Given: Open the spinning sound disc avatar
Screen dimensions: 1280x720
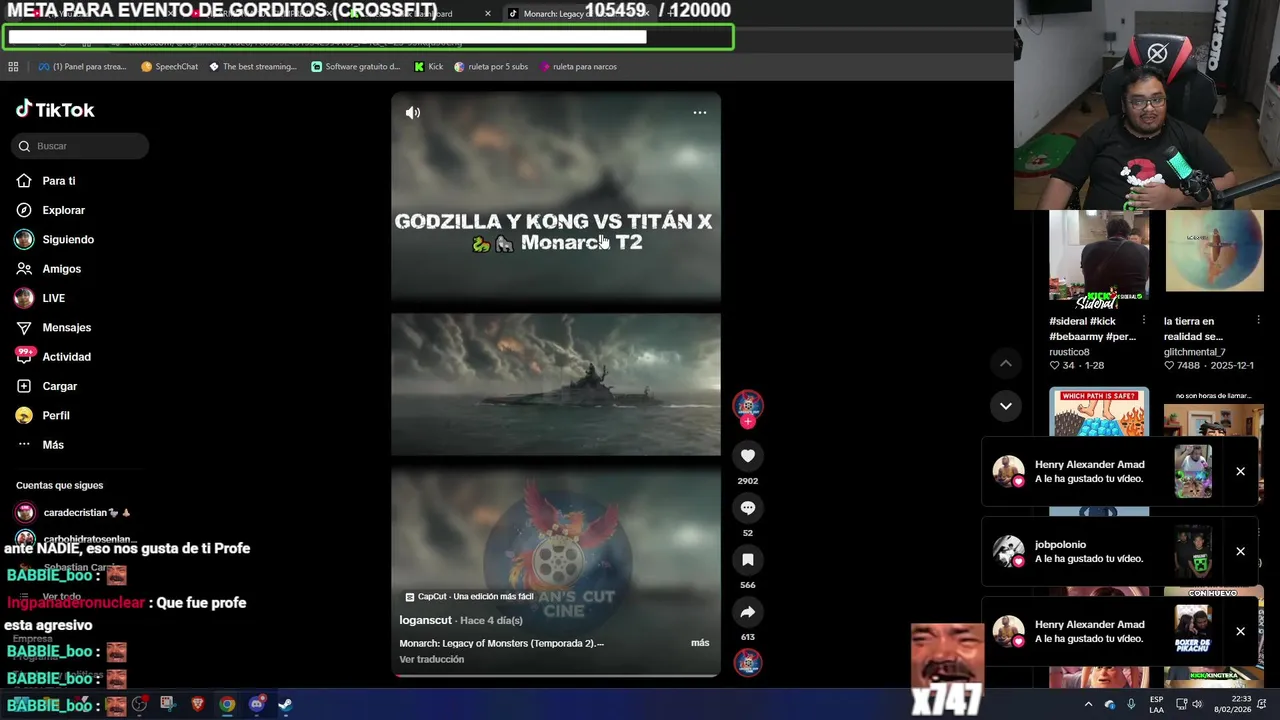Looking at the screenshot, I should coord(748,662).
